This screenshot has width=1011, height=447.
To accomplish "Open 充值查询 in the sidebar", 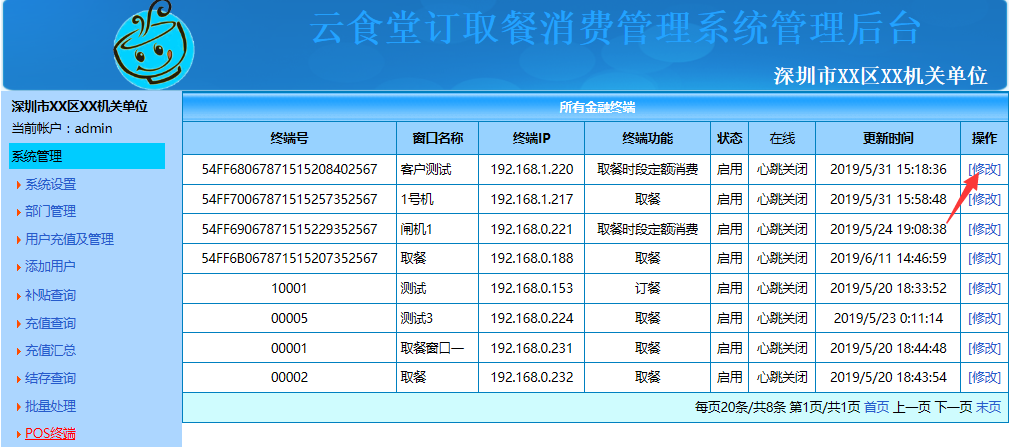I will (50, 323).
